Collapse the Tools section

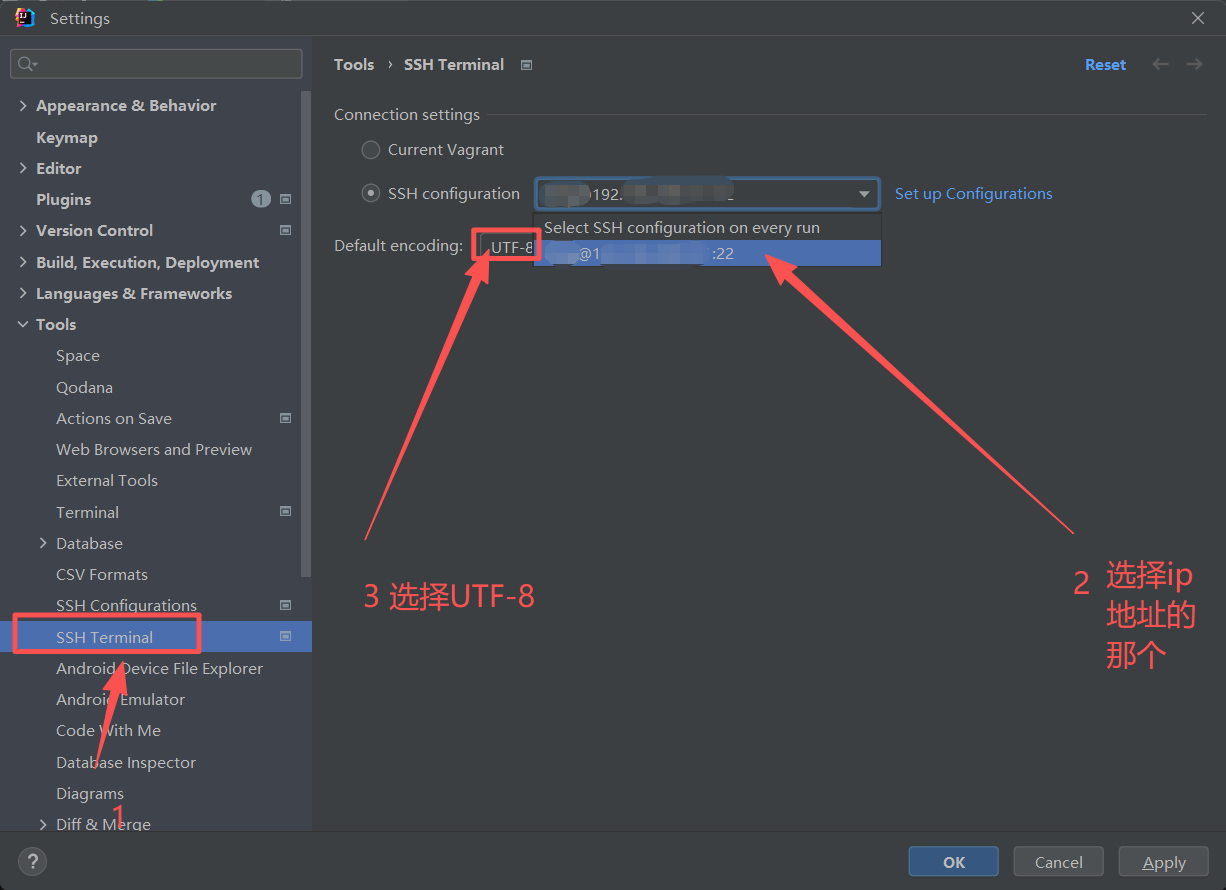[x=23, y=324]
